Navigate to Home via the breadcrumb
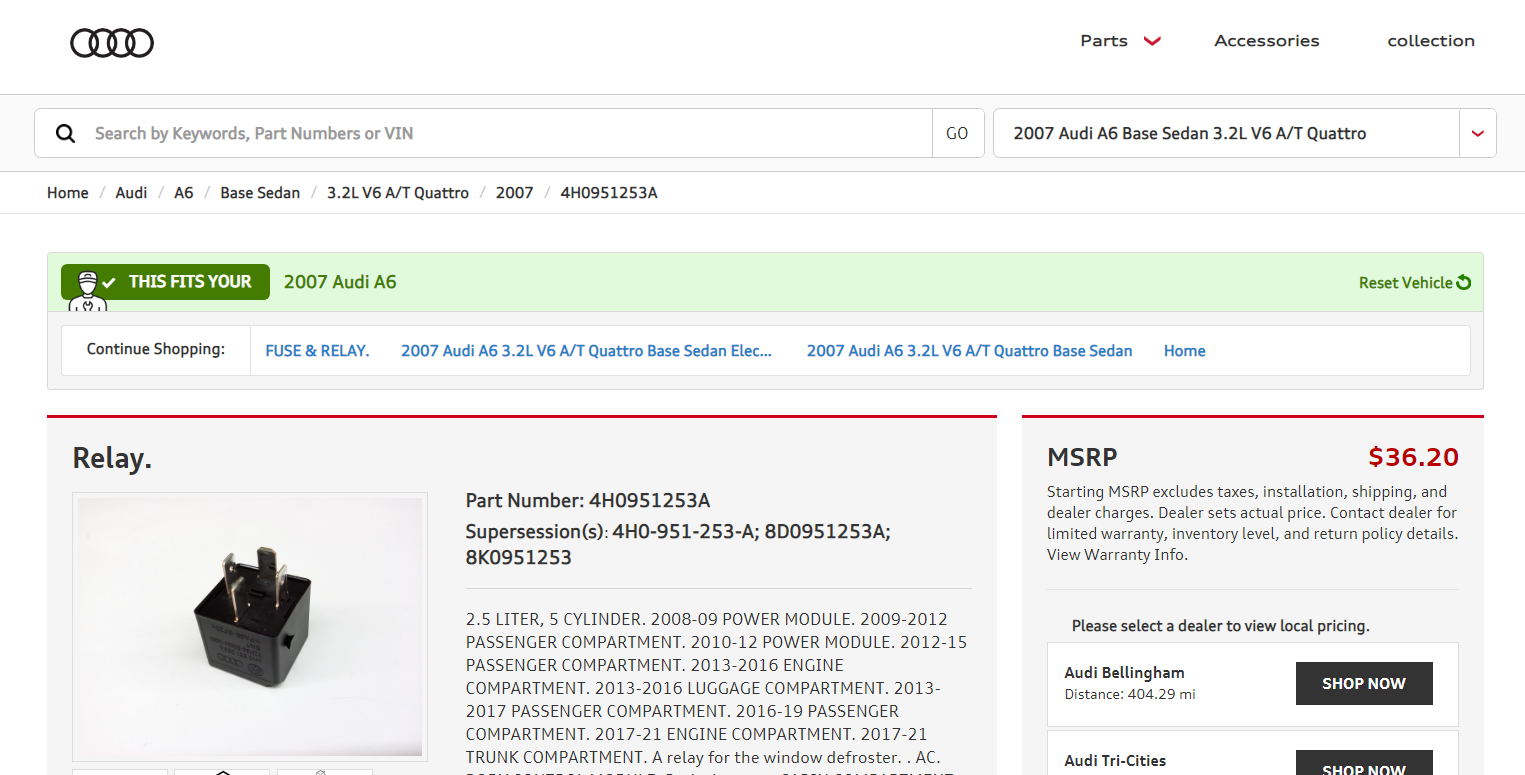The width and height of the screenshot is (1525, 775). click(x=67, y=192)
